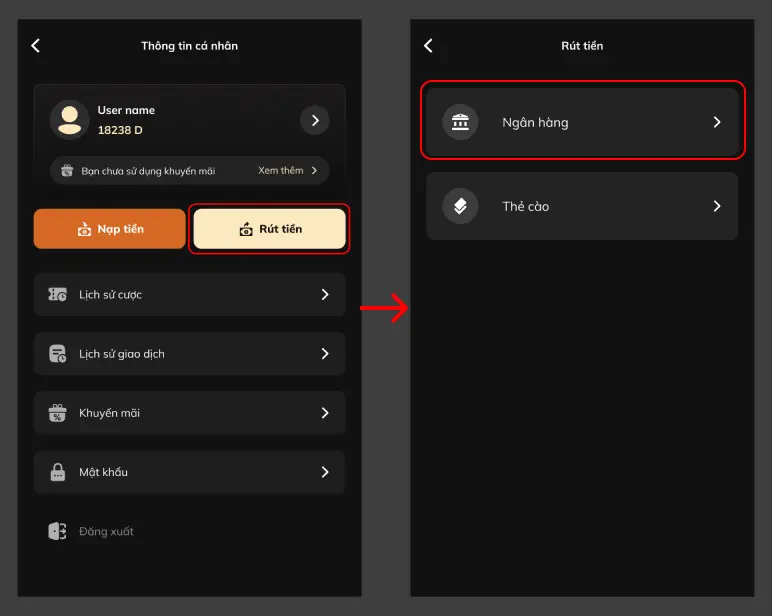Expand chevron on Lịch sử cược row
This screenshot has height=616, width=772.
[x=325, y=294]
